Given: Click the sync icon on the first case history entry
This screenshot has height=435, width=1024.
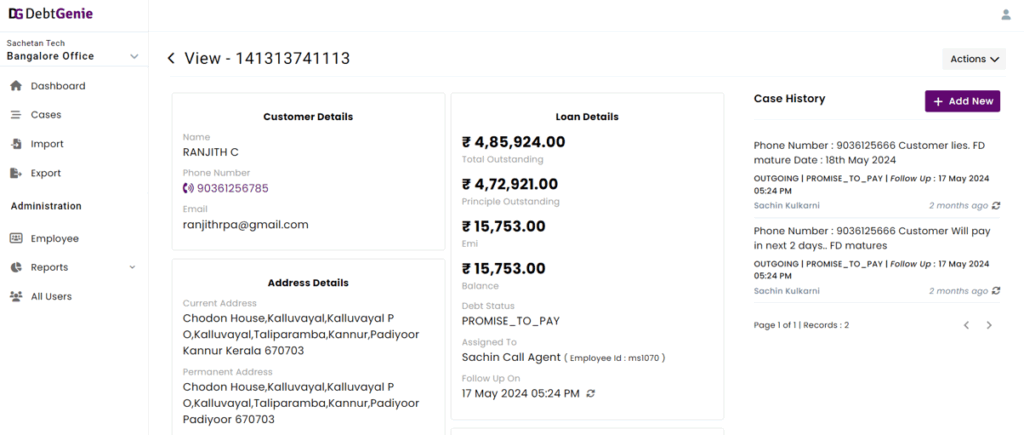Looking at the screenshot, I should tap(995, 206).
